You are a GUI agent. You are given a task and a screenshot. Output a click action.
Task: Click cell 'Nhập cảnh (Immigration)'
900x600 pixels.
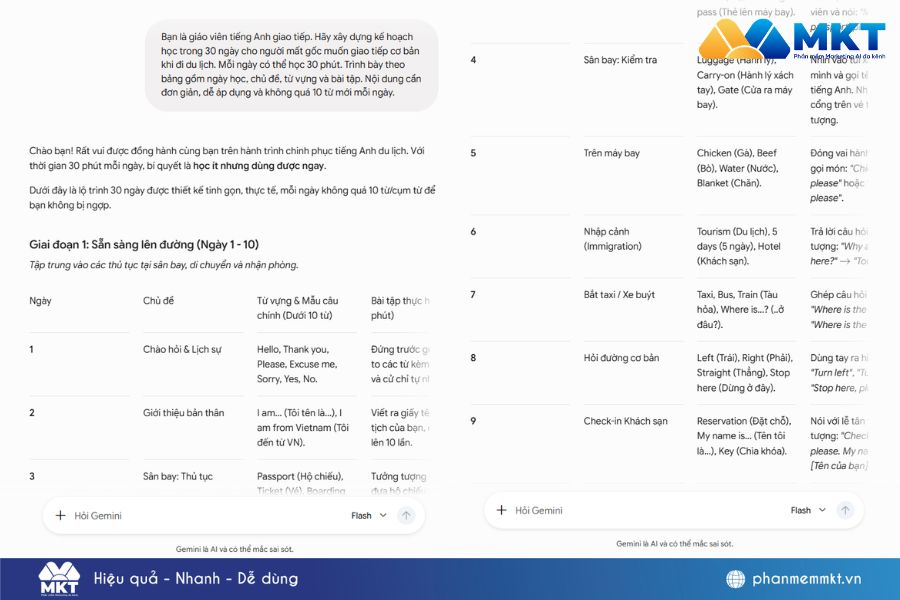(612, 239)
